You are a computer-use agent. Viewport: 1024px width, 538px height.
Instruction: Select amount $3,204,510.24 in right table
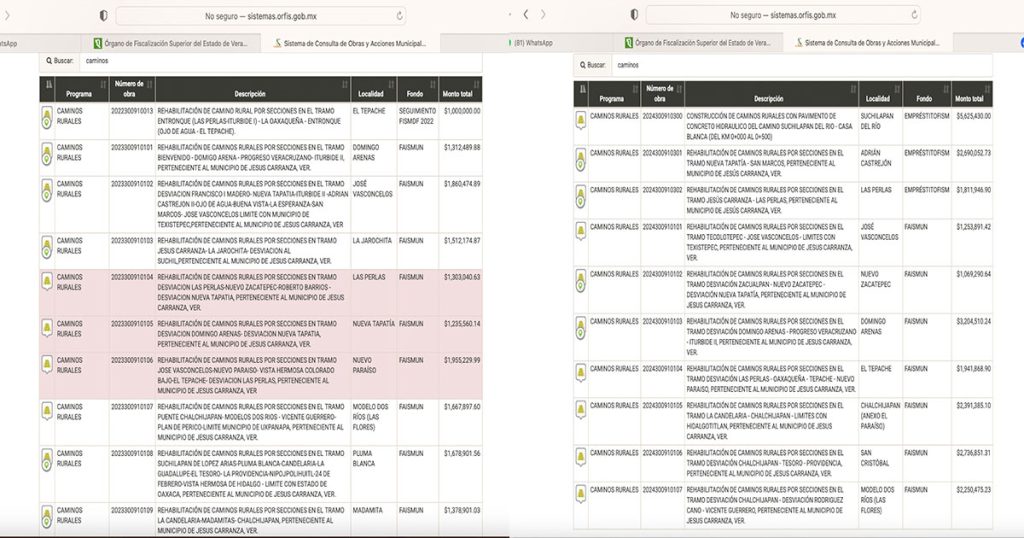(973, 321)
